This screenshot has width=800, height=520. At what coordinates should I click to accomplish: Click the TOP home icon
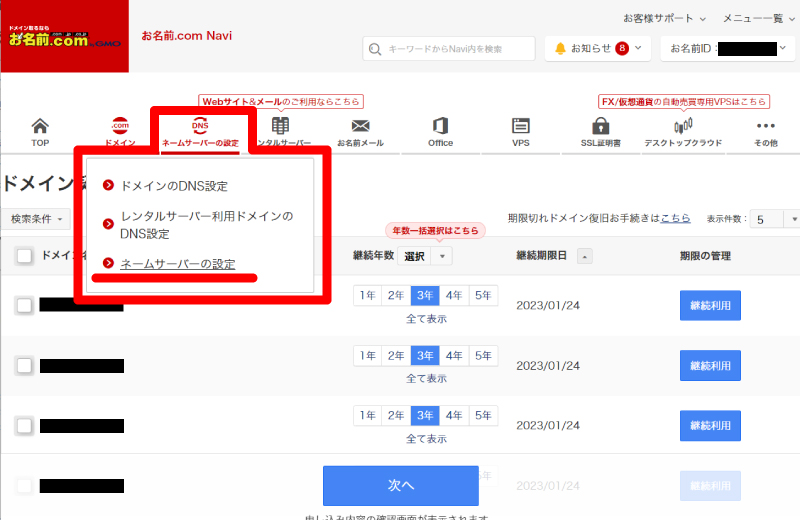(x=40, y=127)
